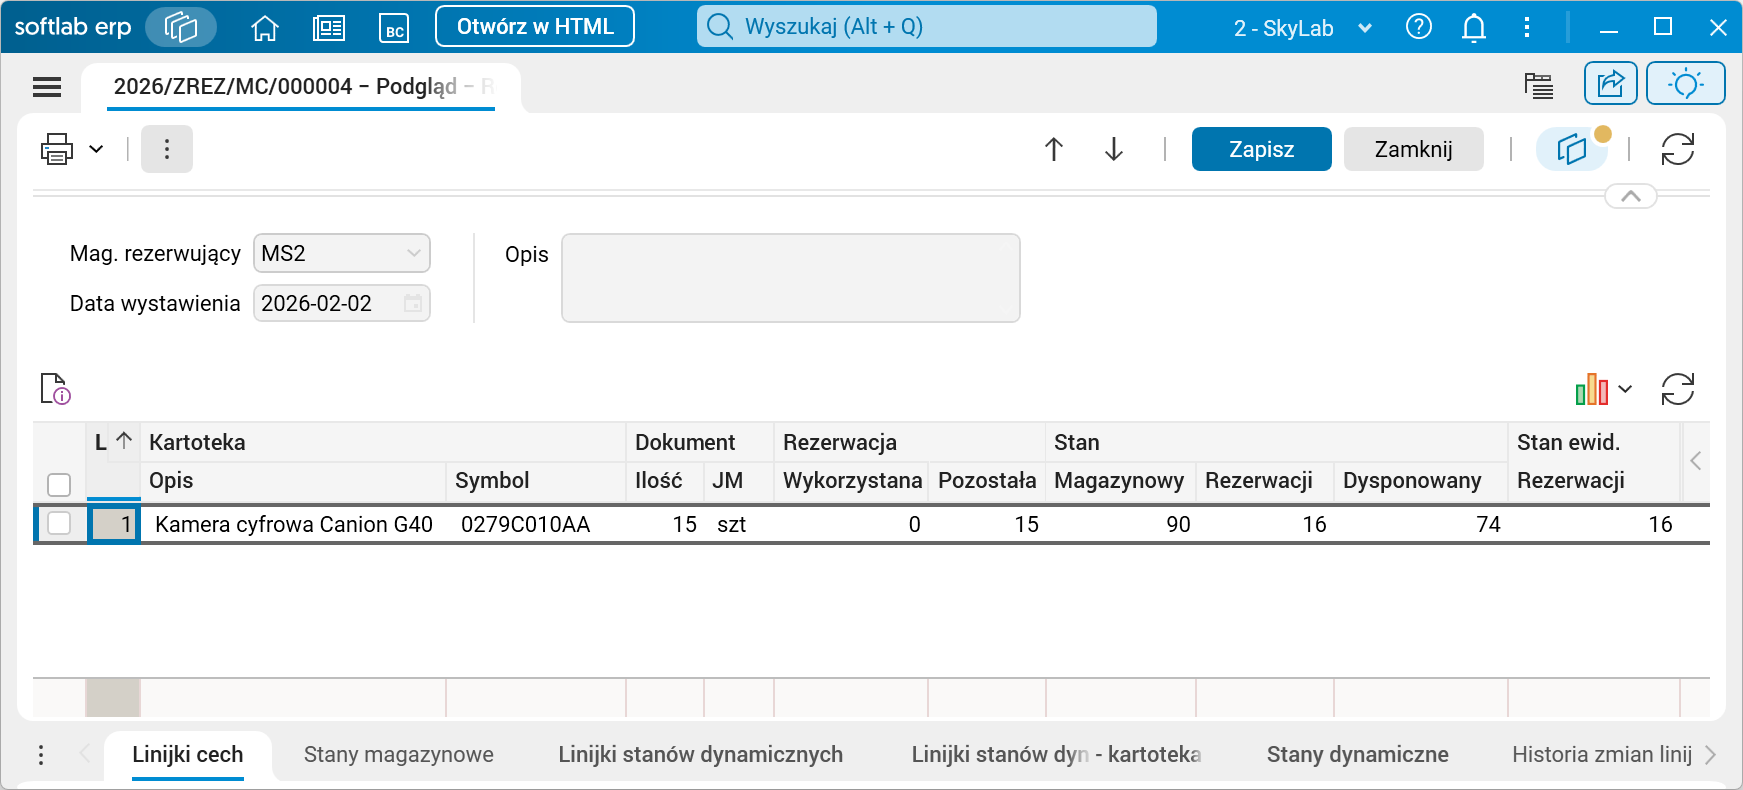1743x790 pixels.
Task: Click the Wyszukaj (Alt + Q) search field
Action: click(927, 27)
